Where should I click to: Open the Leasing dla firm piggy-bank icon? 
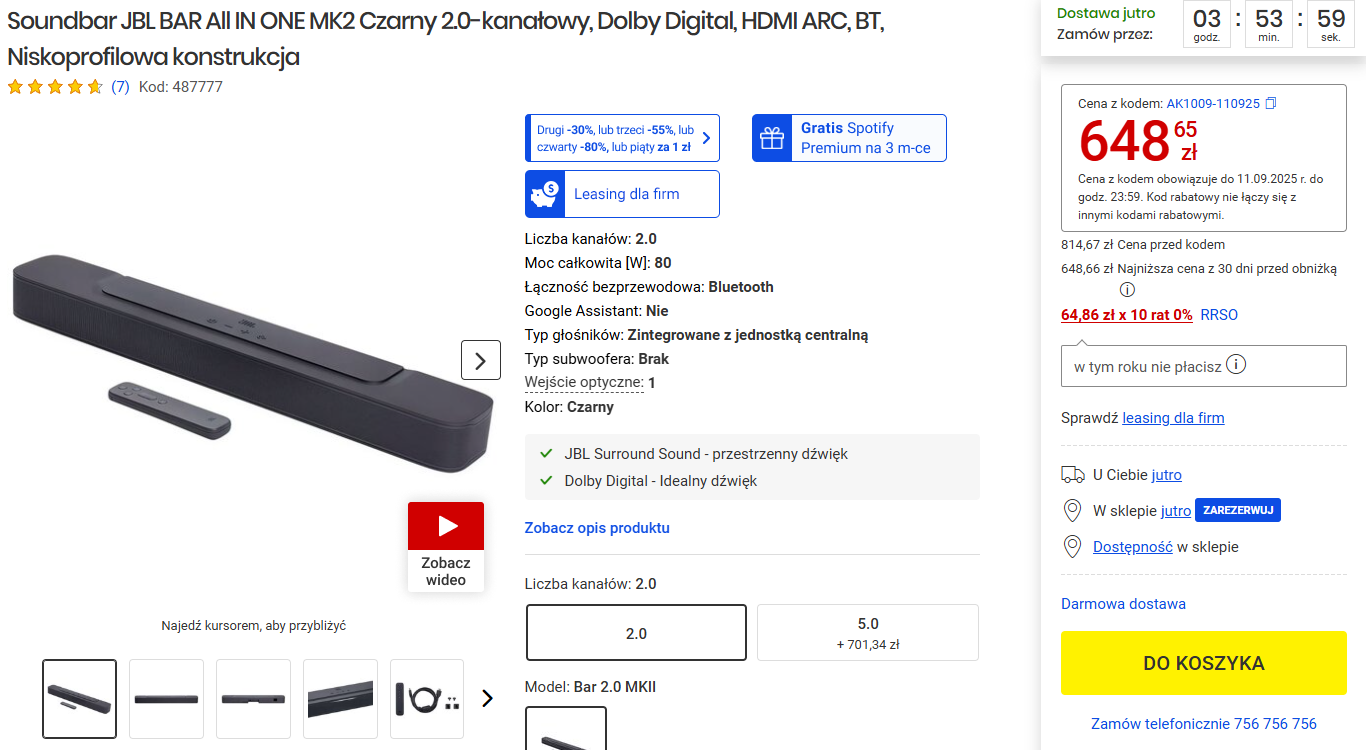coord(544,194)
